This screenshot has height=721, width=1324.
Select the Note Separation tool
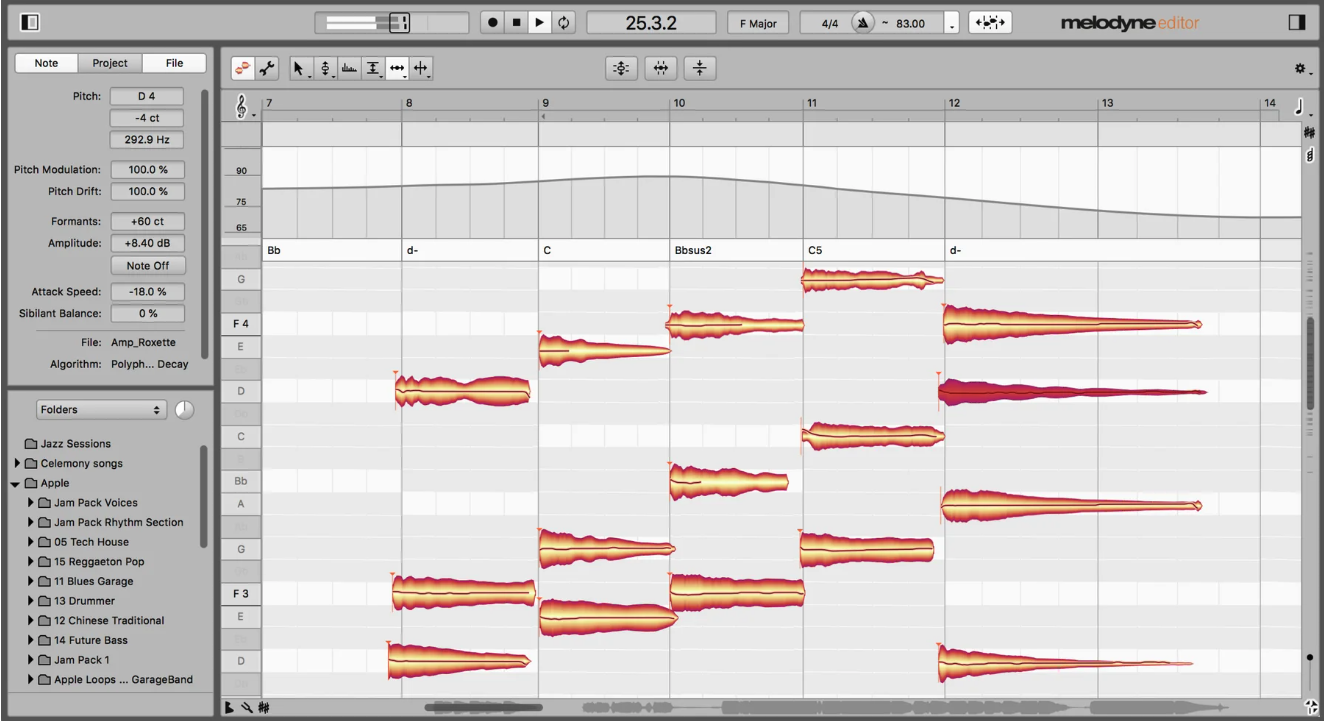[x=421, y=68]
